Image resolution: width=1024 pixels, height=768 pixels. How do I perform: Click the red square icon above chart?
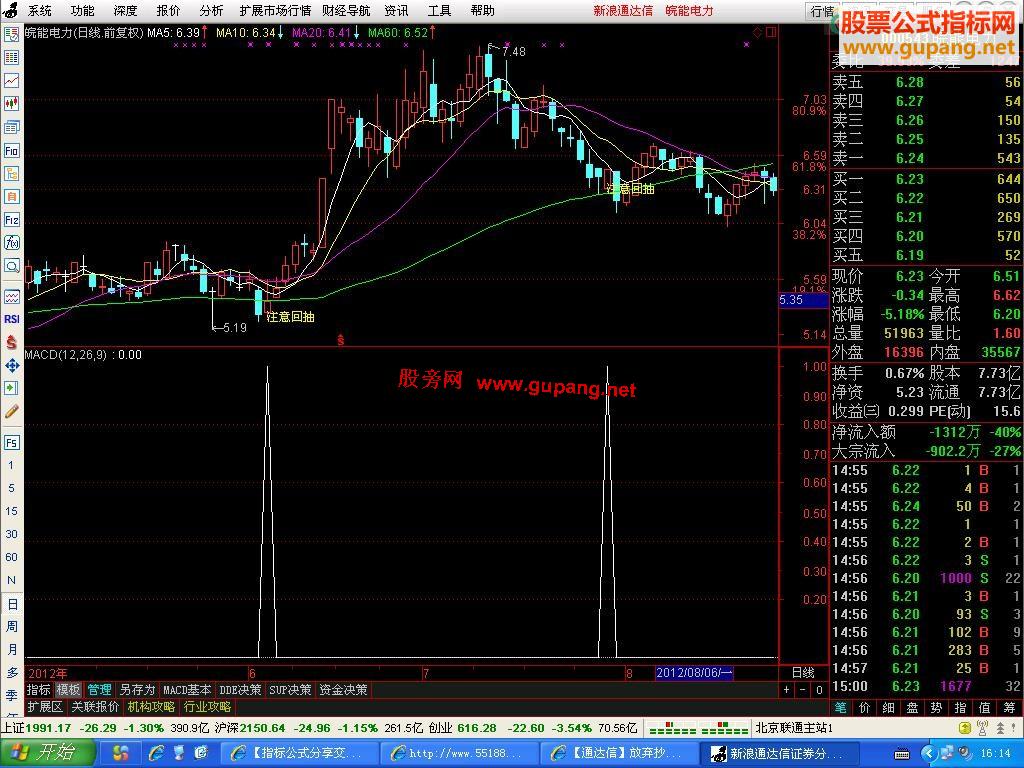click(771, 32)
